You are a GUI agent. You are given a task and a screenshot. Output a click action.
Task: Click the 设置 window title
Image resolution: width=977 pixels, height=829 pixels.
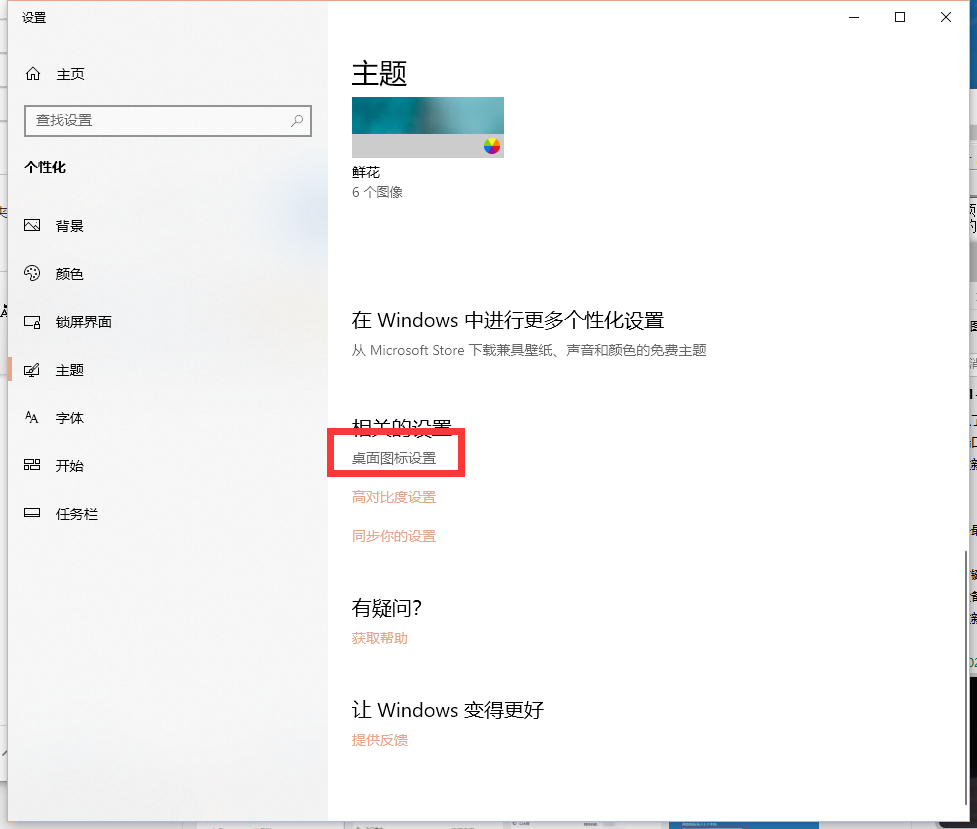[x=33, y=17]
